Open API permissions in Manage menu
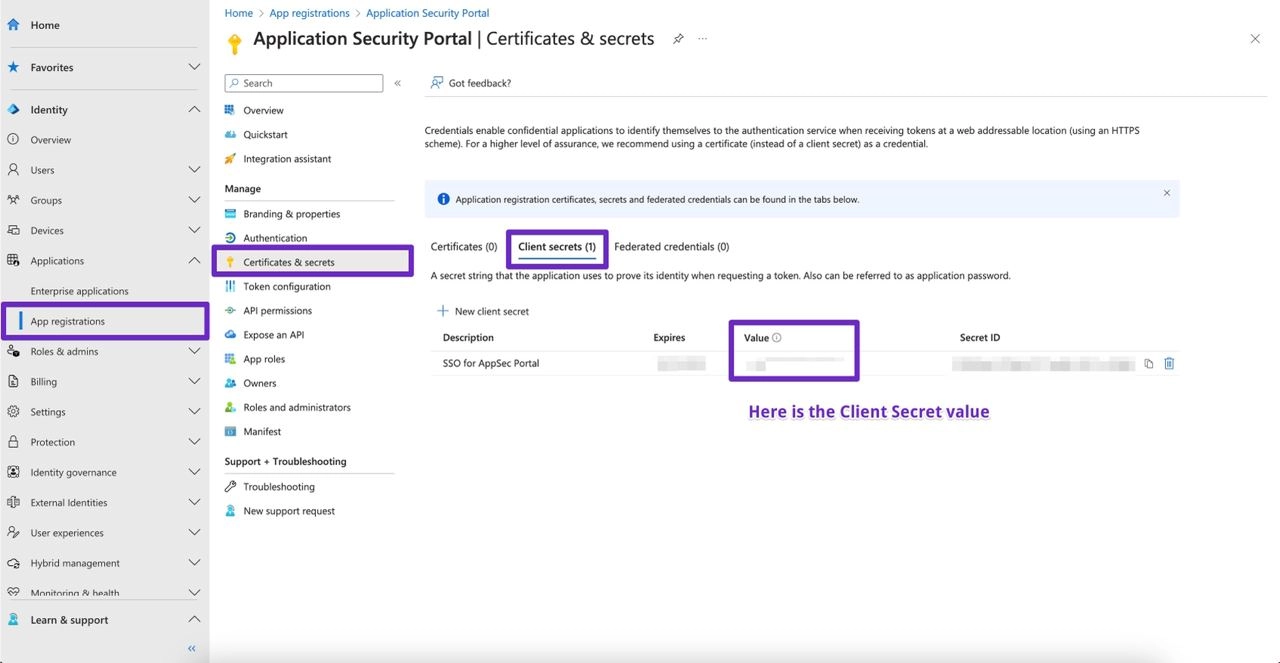 [x=277, y=311]
